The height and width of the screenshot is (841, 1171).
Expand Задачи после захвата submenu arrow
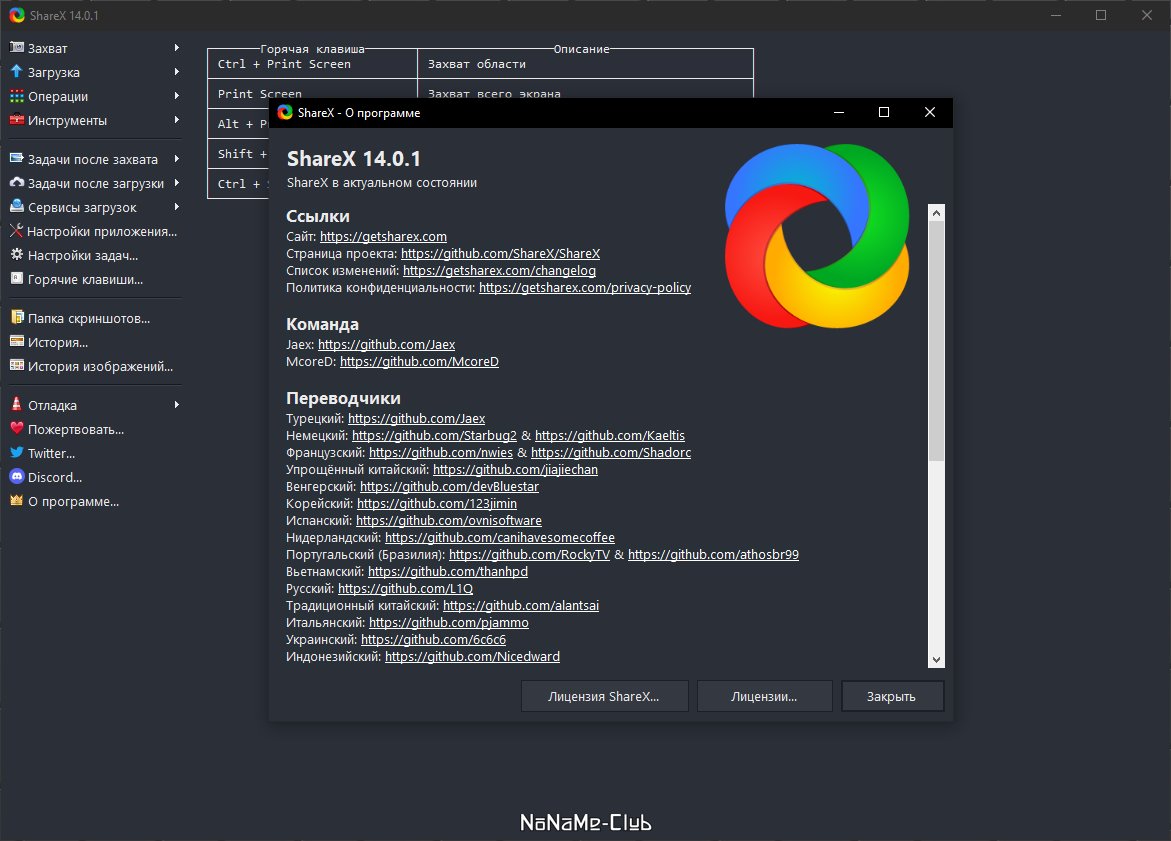(176, 159)
